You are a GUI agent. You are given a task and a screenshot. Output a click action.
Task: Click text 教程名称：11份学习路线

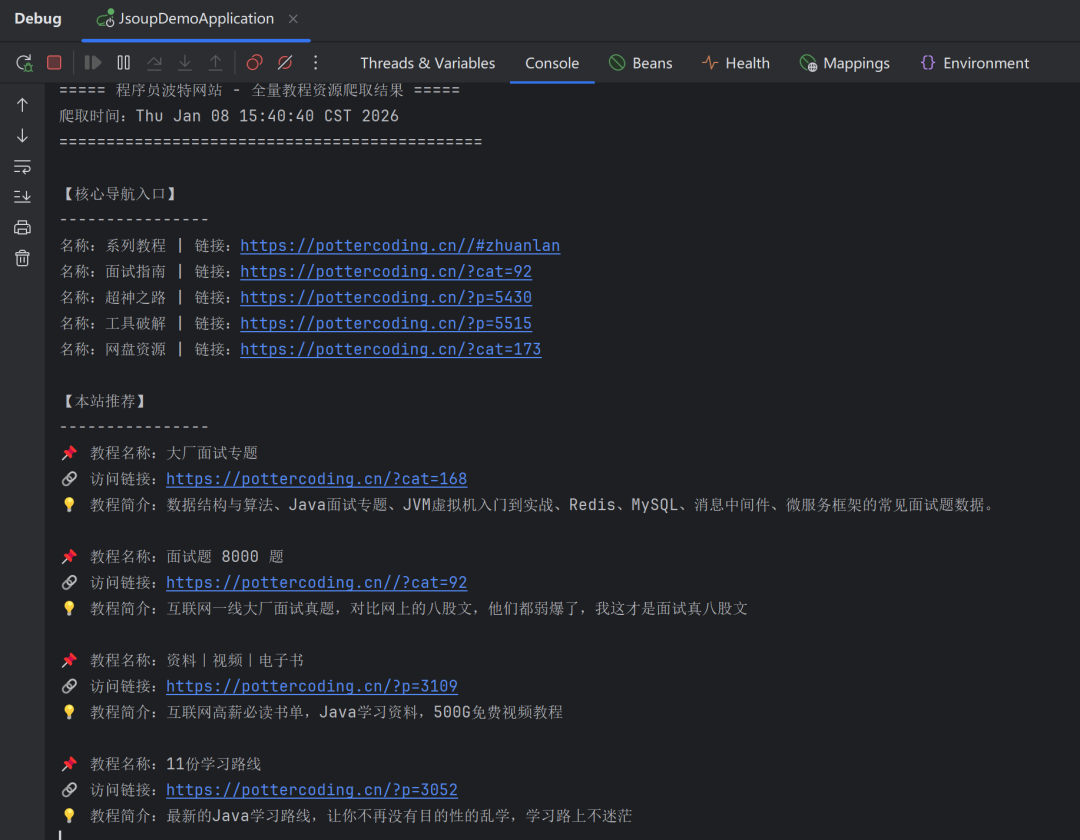pyautogui.click(x=176, y=764)
